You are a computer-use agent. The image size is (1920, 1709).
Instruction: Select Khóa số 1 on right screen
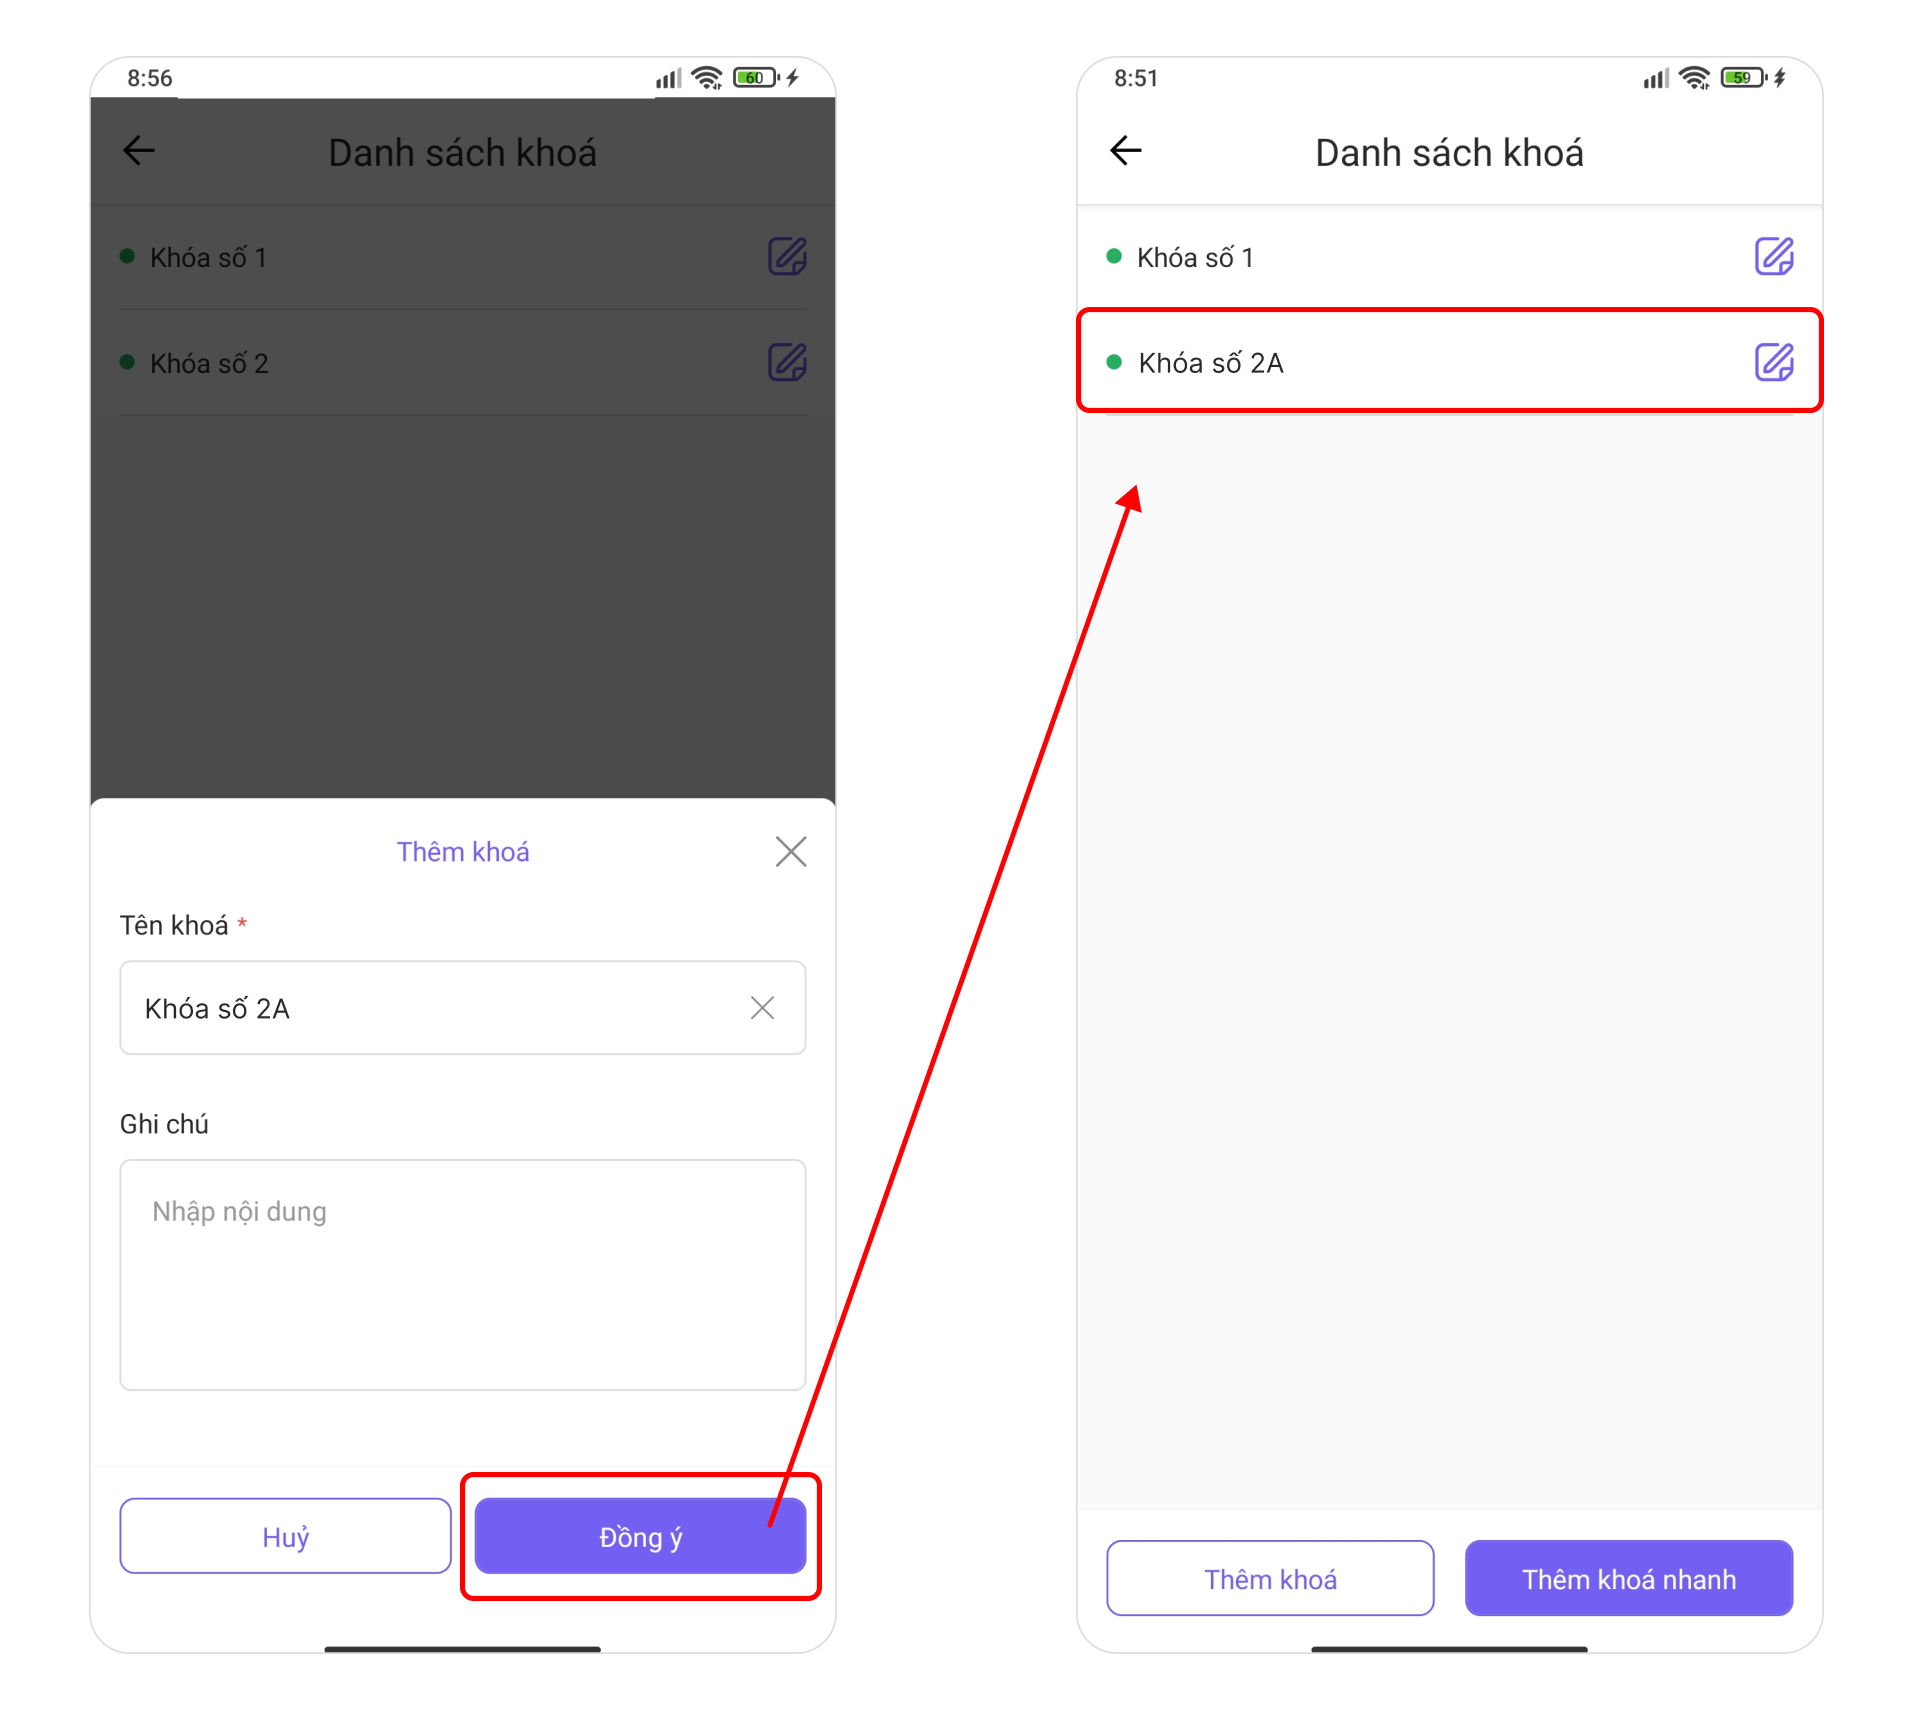point(1449,257)
